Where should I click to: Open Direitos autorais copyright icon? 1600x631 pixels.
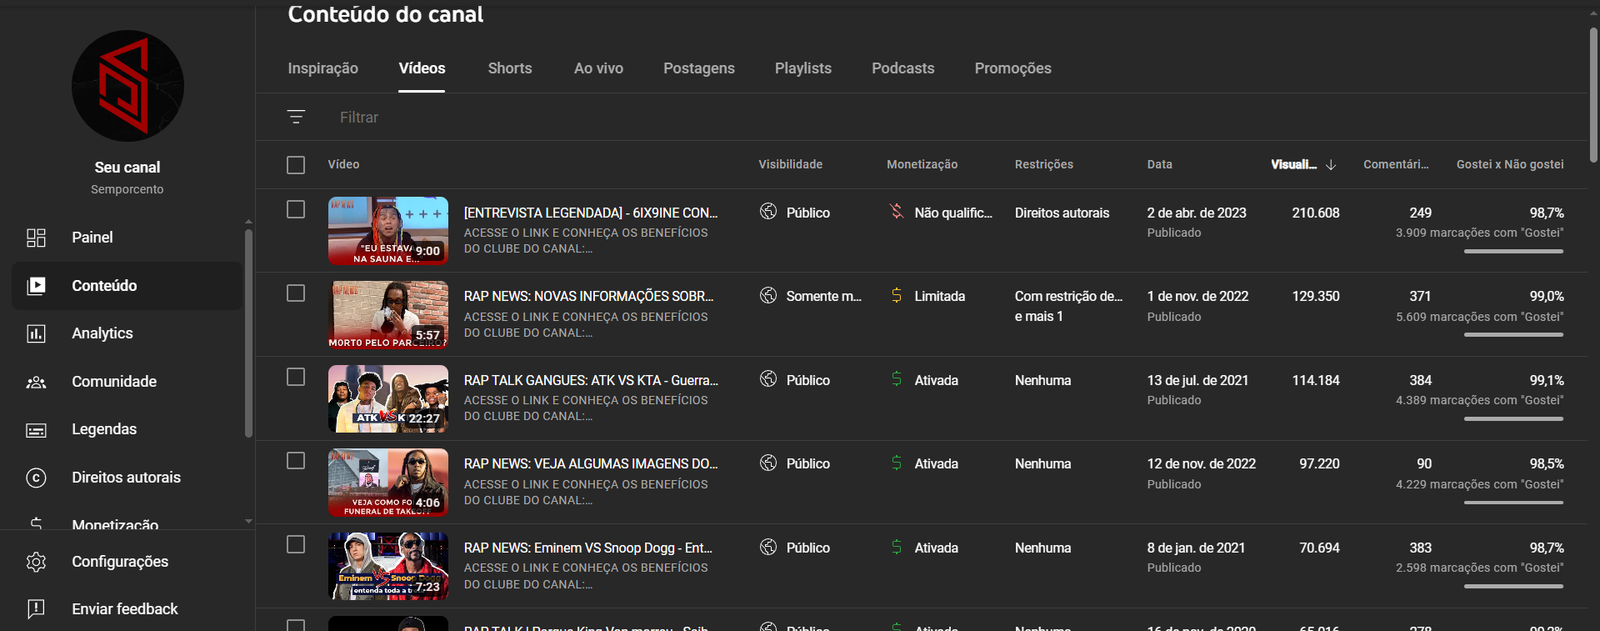coord(36,478)
